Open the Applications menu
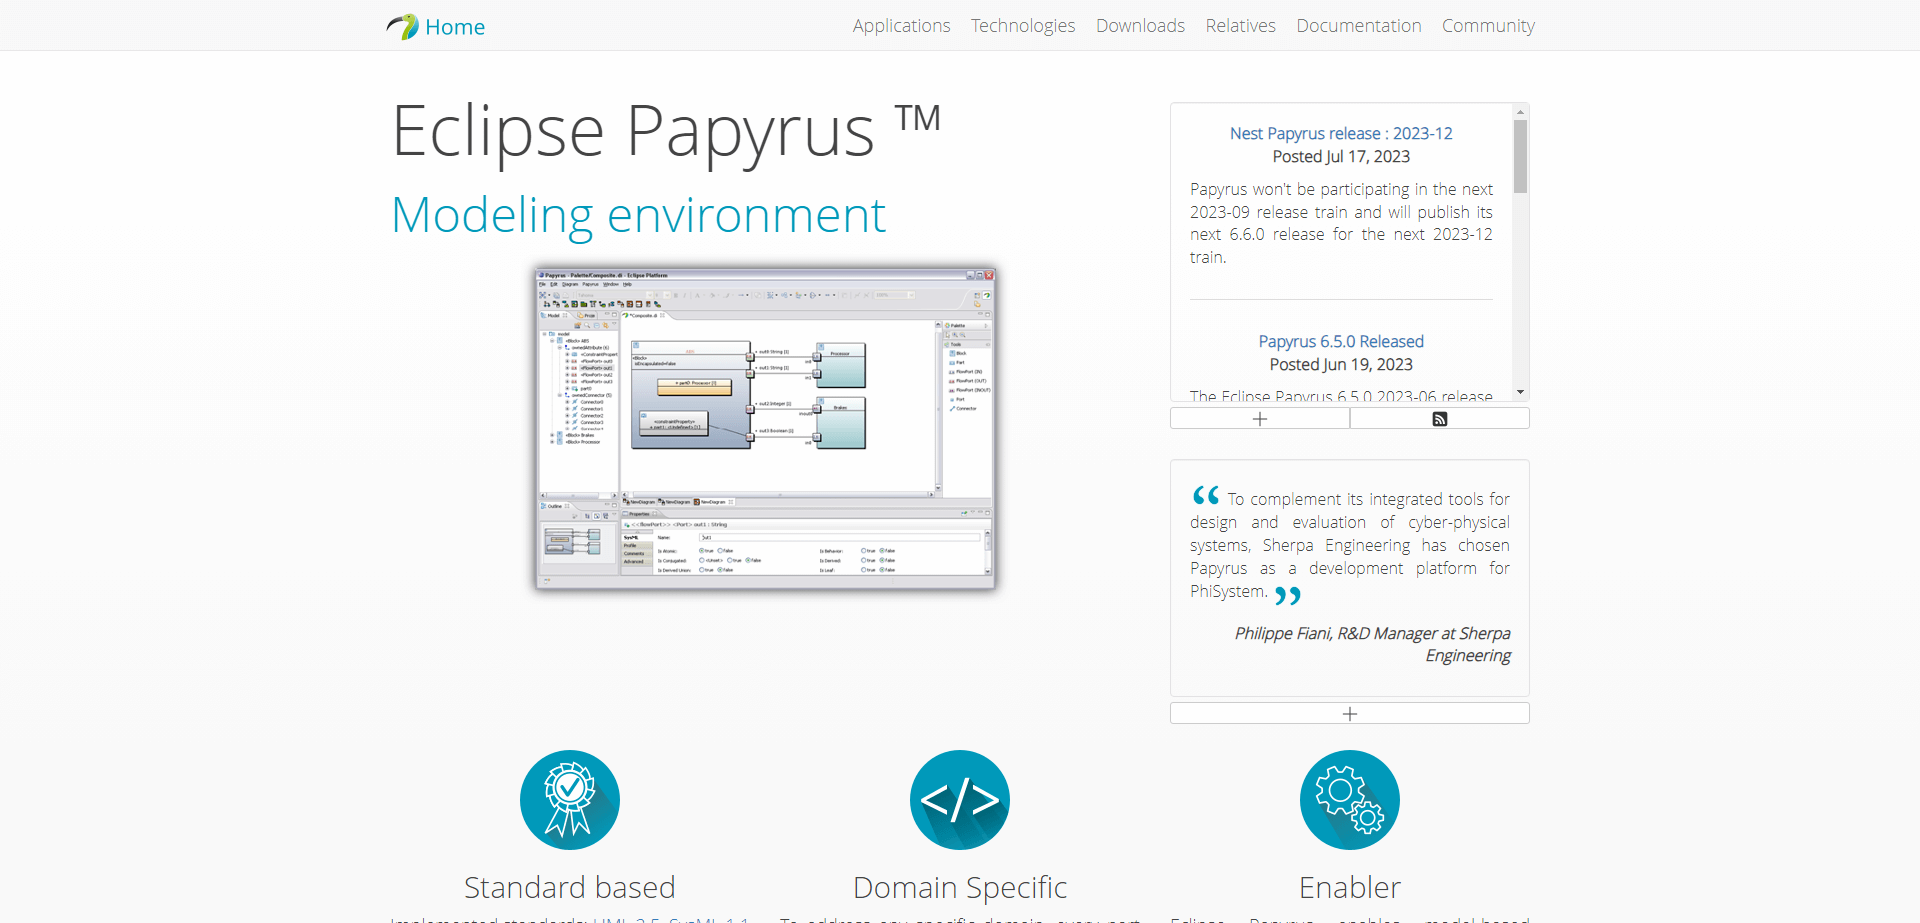 point(901,26)
